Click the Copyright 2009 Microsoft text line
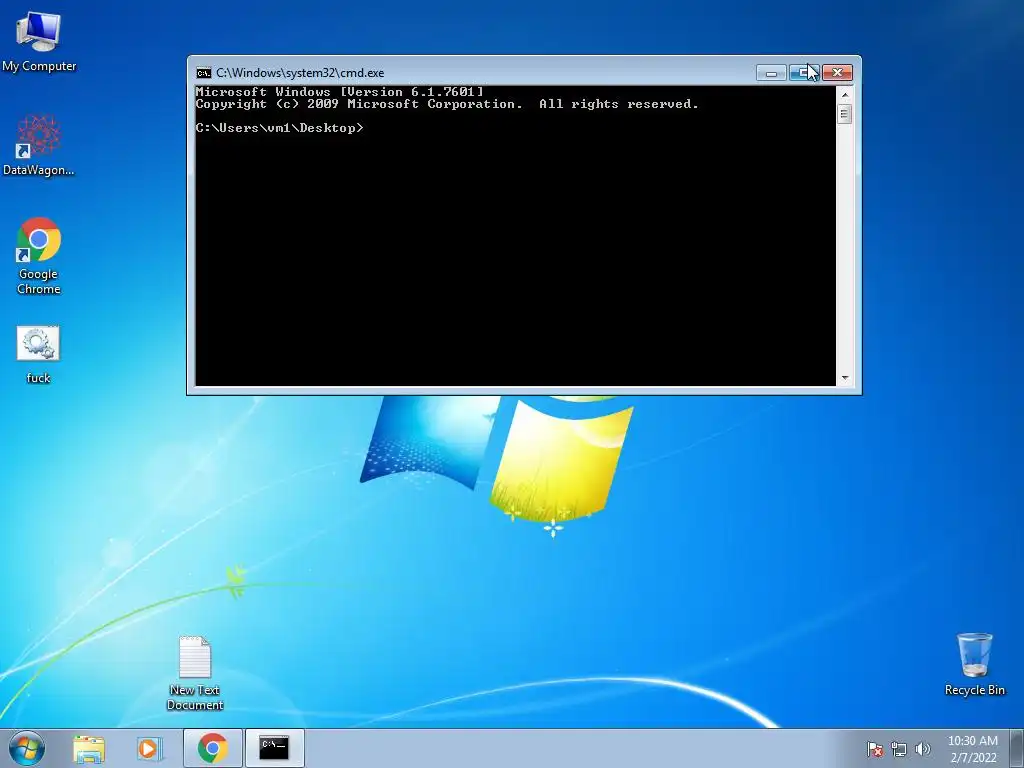 [447, 104]
